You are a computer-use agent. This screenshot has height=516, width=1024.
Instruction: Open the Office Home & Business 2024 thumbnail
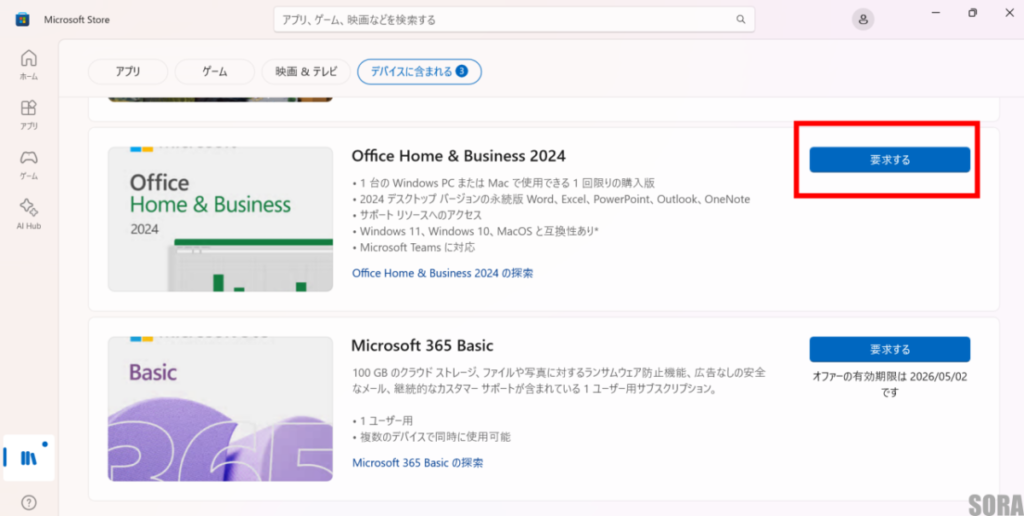[x=220, y=219]
